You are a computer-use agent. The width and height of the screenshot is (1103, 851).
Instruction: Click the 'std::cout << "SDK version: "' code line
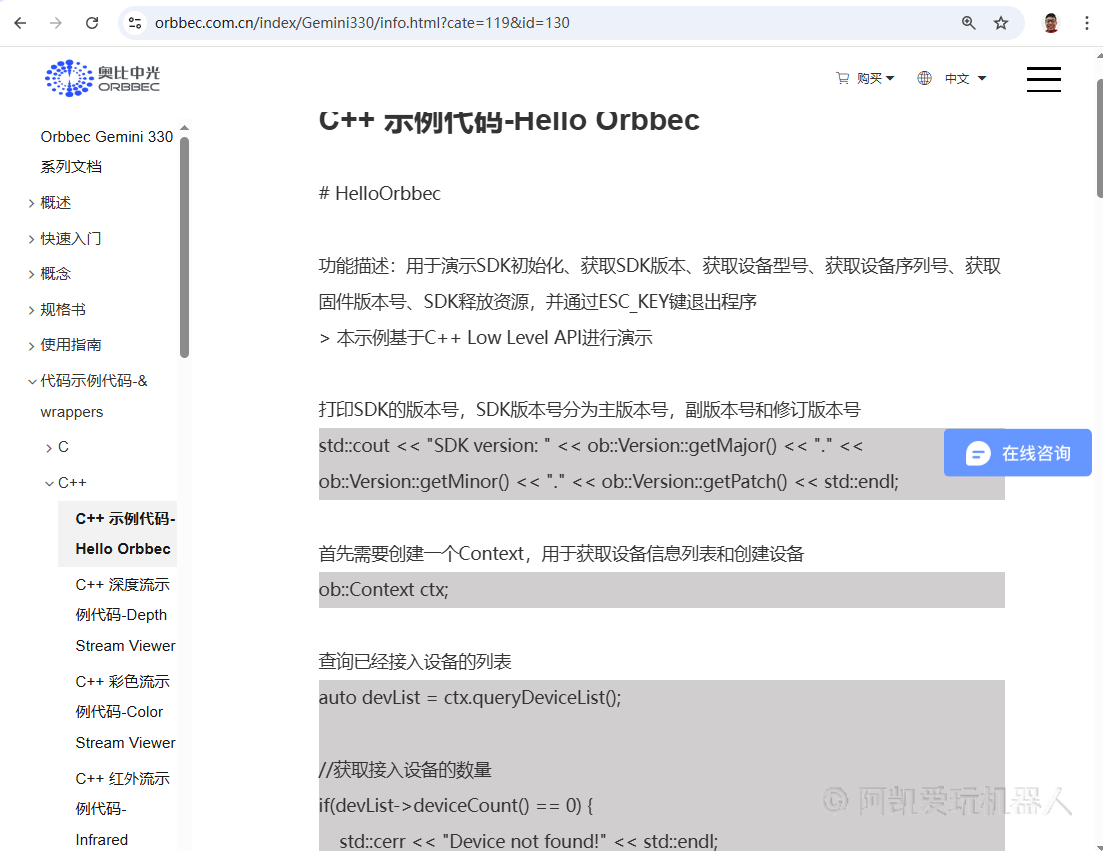click(591, 446)
